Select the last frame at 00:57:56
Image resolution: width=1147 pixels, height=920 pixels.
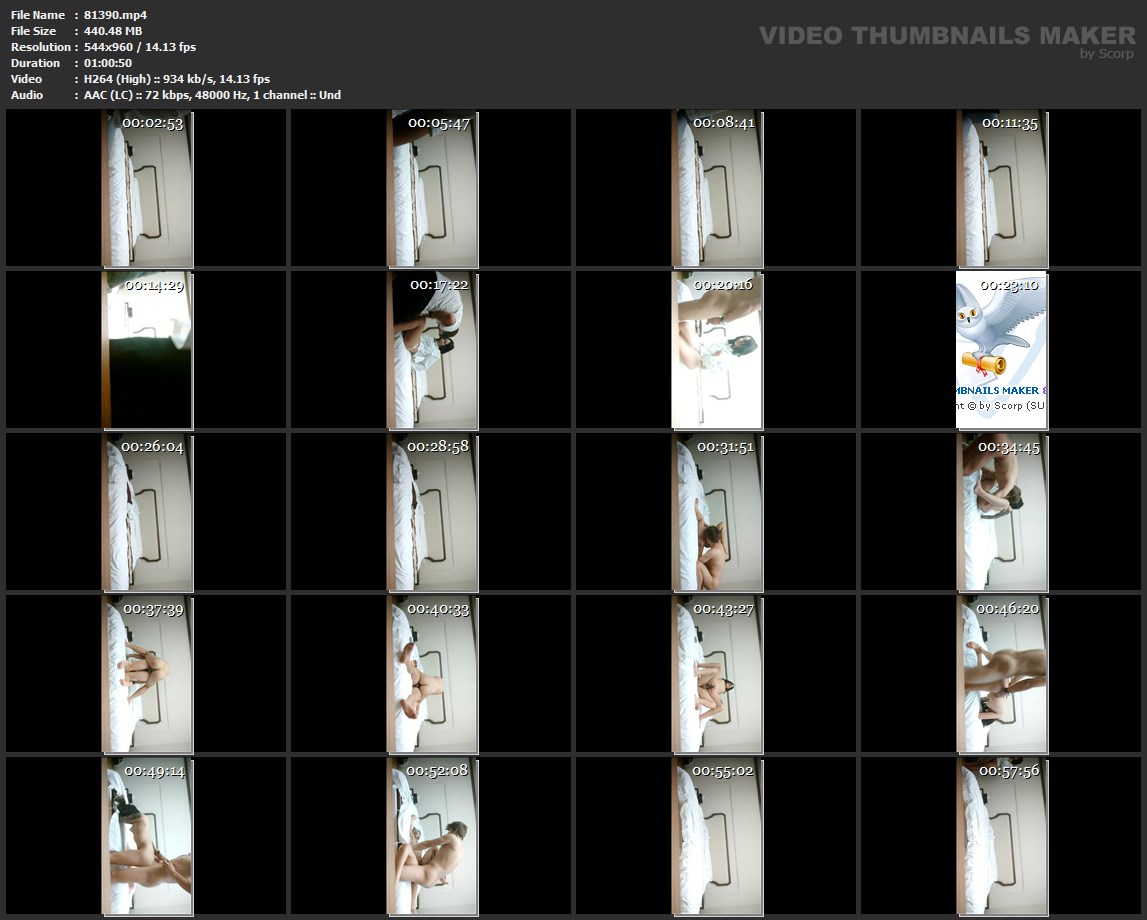(x=1002, y=836)
